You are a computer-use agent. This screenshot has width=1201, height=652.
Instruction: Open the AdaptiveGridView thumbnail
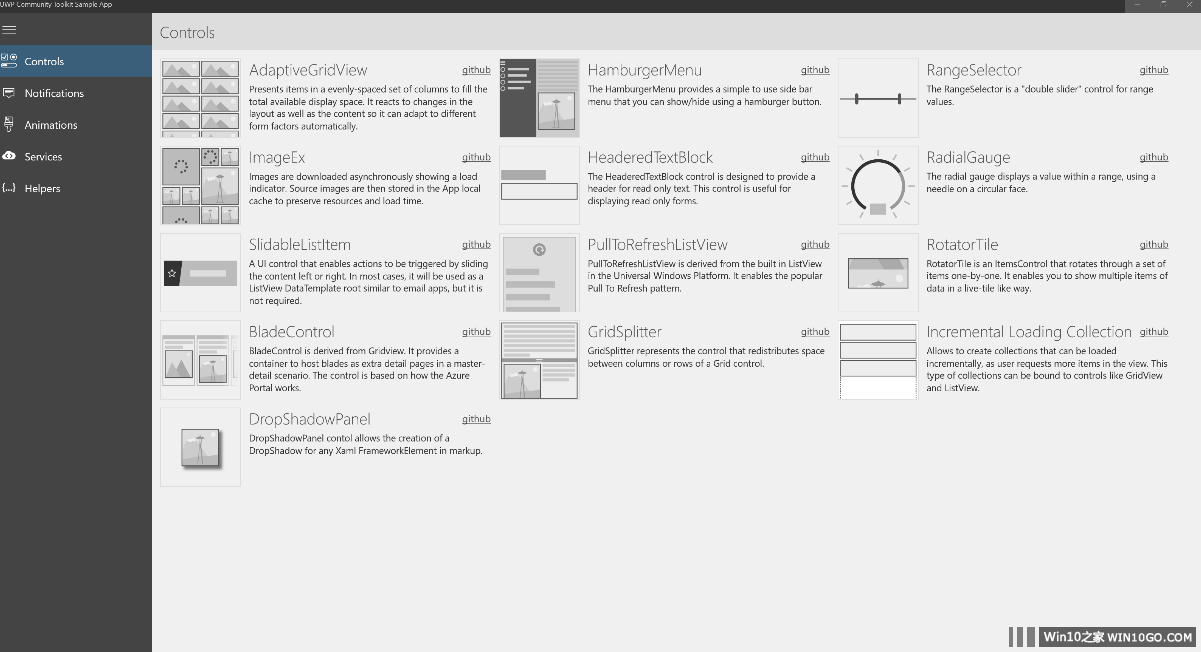coord(201,98)
